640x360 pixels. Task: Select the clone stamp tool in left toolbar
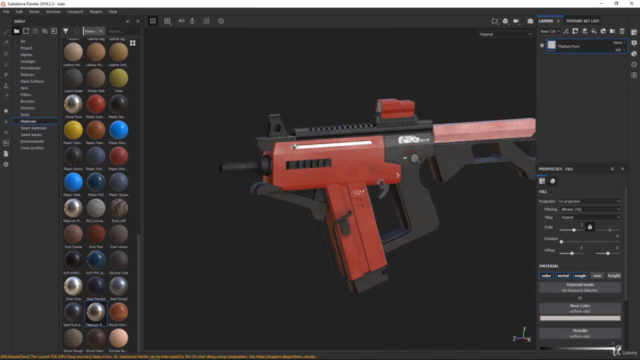(x=6, y=86)
